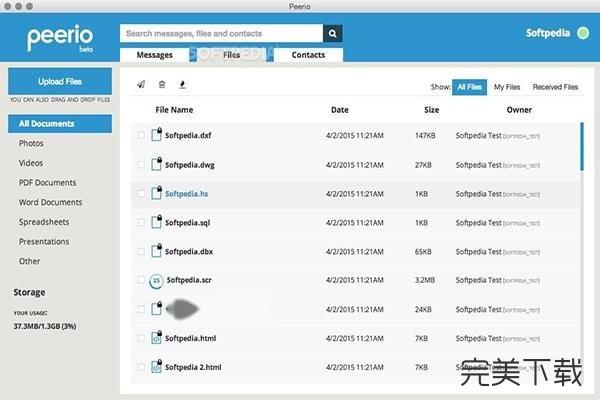Screen dimensions: 600x400
Task: Click file icon of Softpedia.dwg
Action: (157, 164)
